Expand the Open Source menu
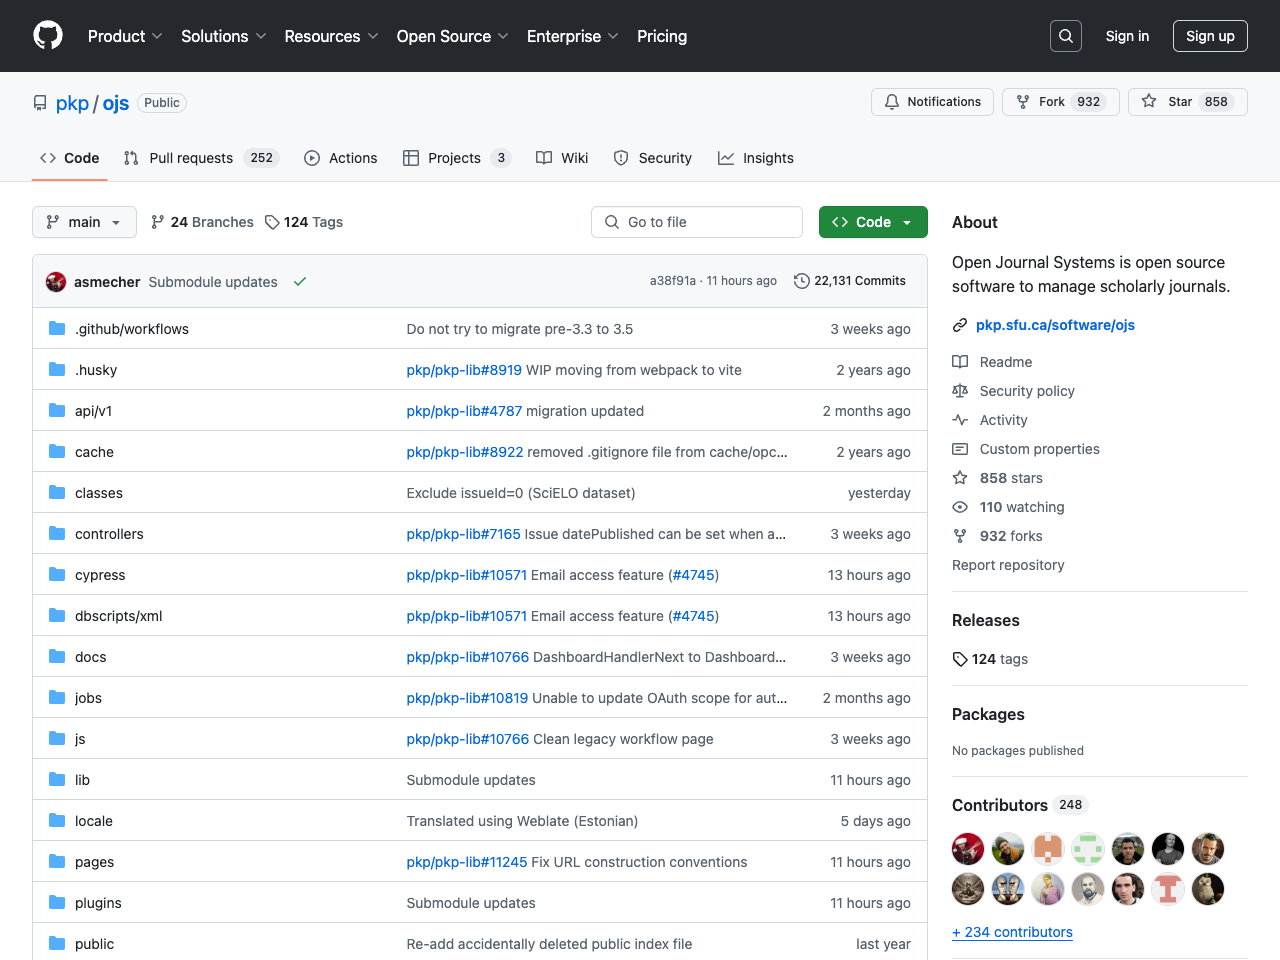The width and height of the screenshot is (1280, 960). (x=453, y=36)
